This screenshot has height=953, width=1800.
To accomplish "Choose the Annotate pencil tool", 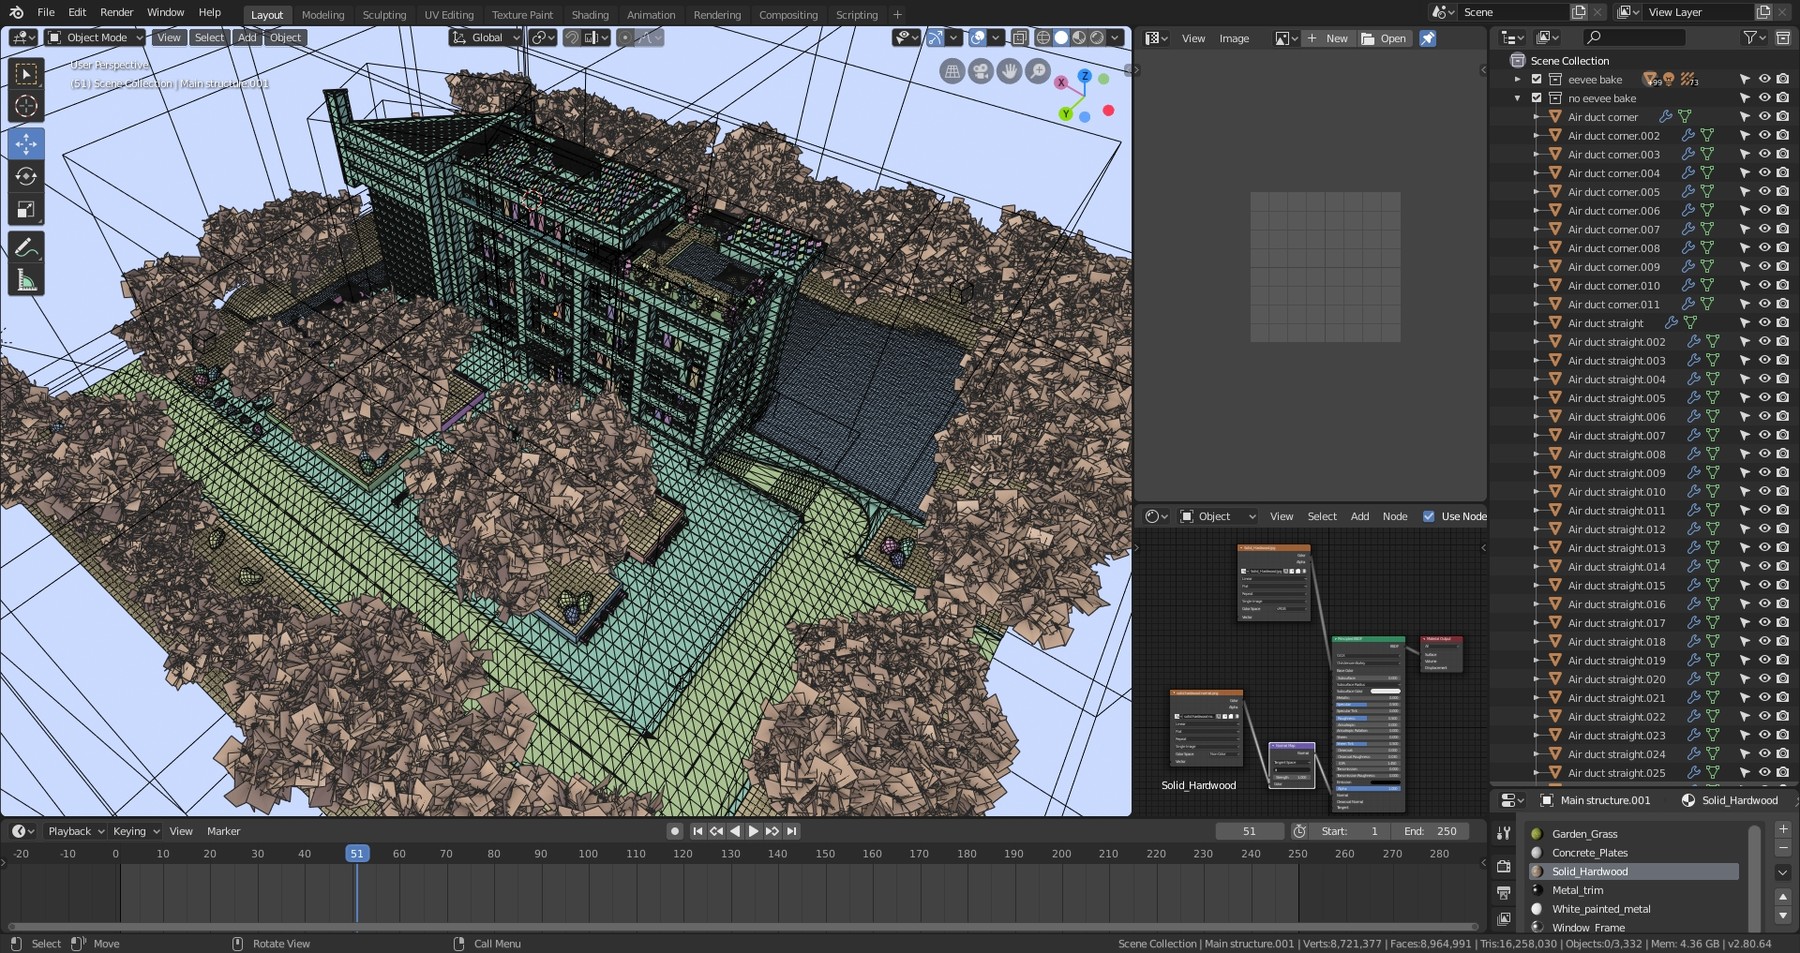I will pyautogui.click(x=26, y=248).
